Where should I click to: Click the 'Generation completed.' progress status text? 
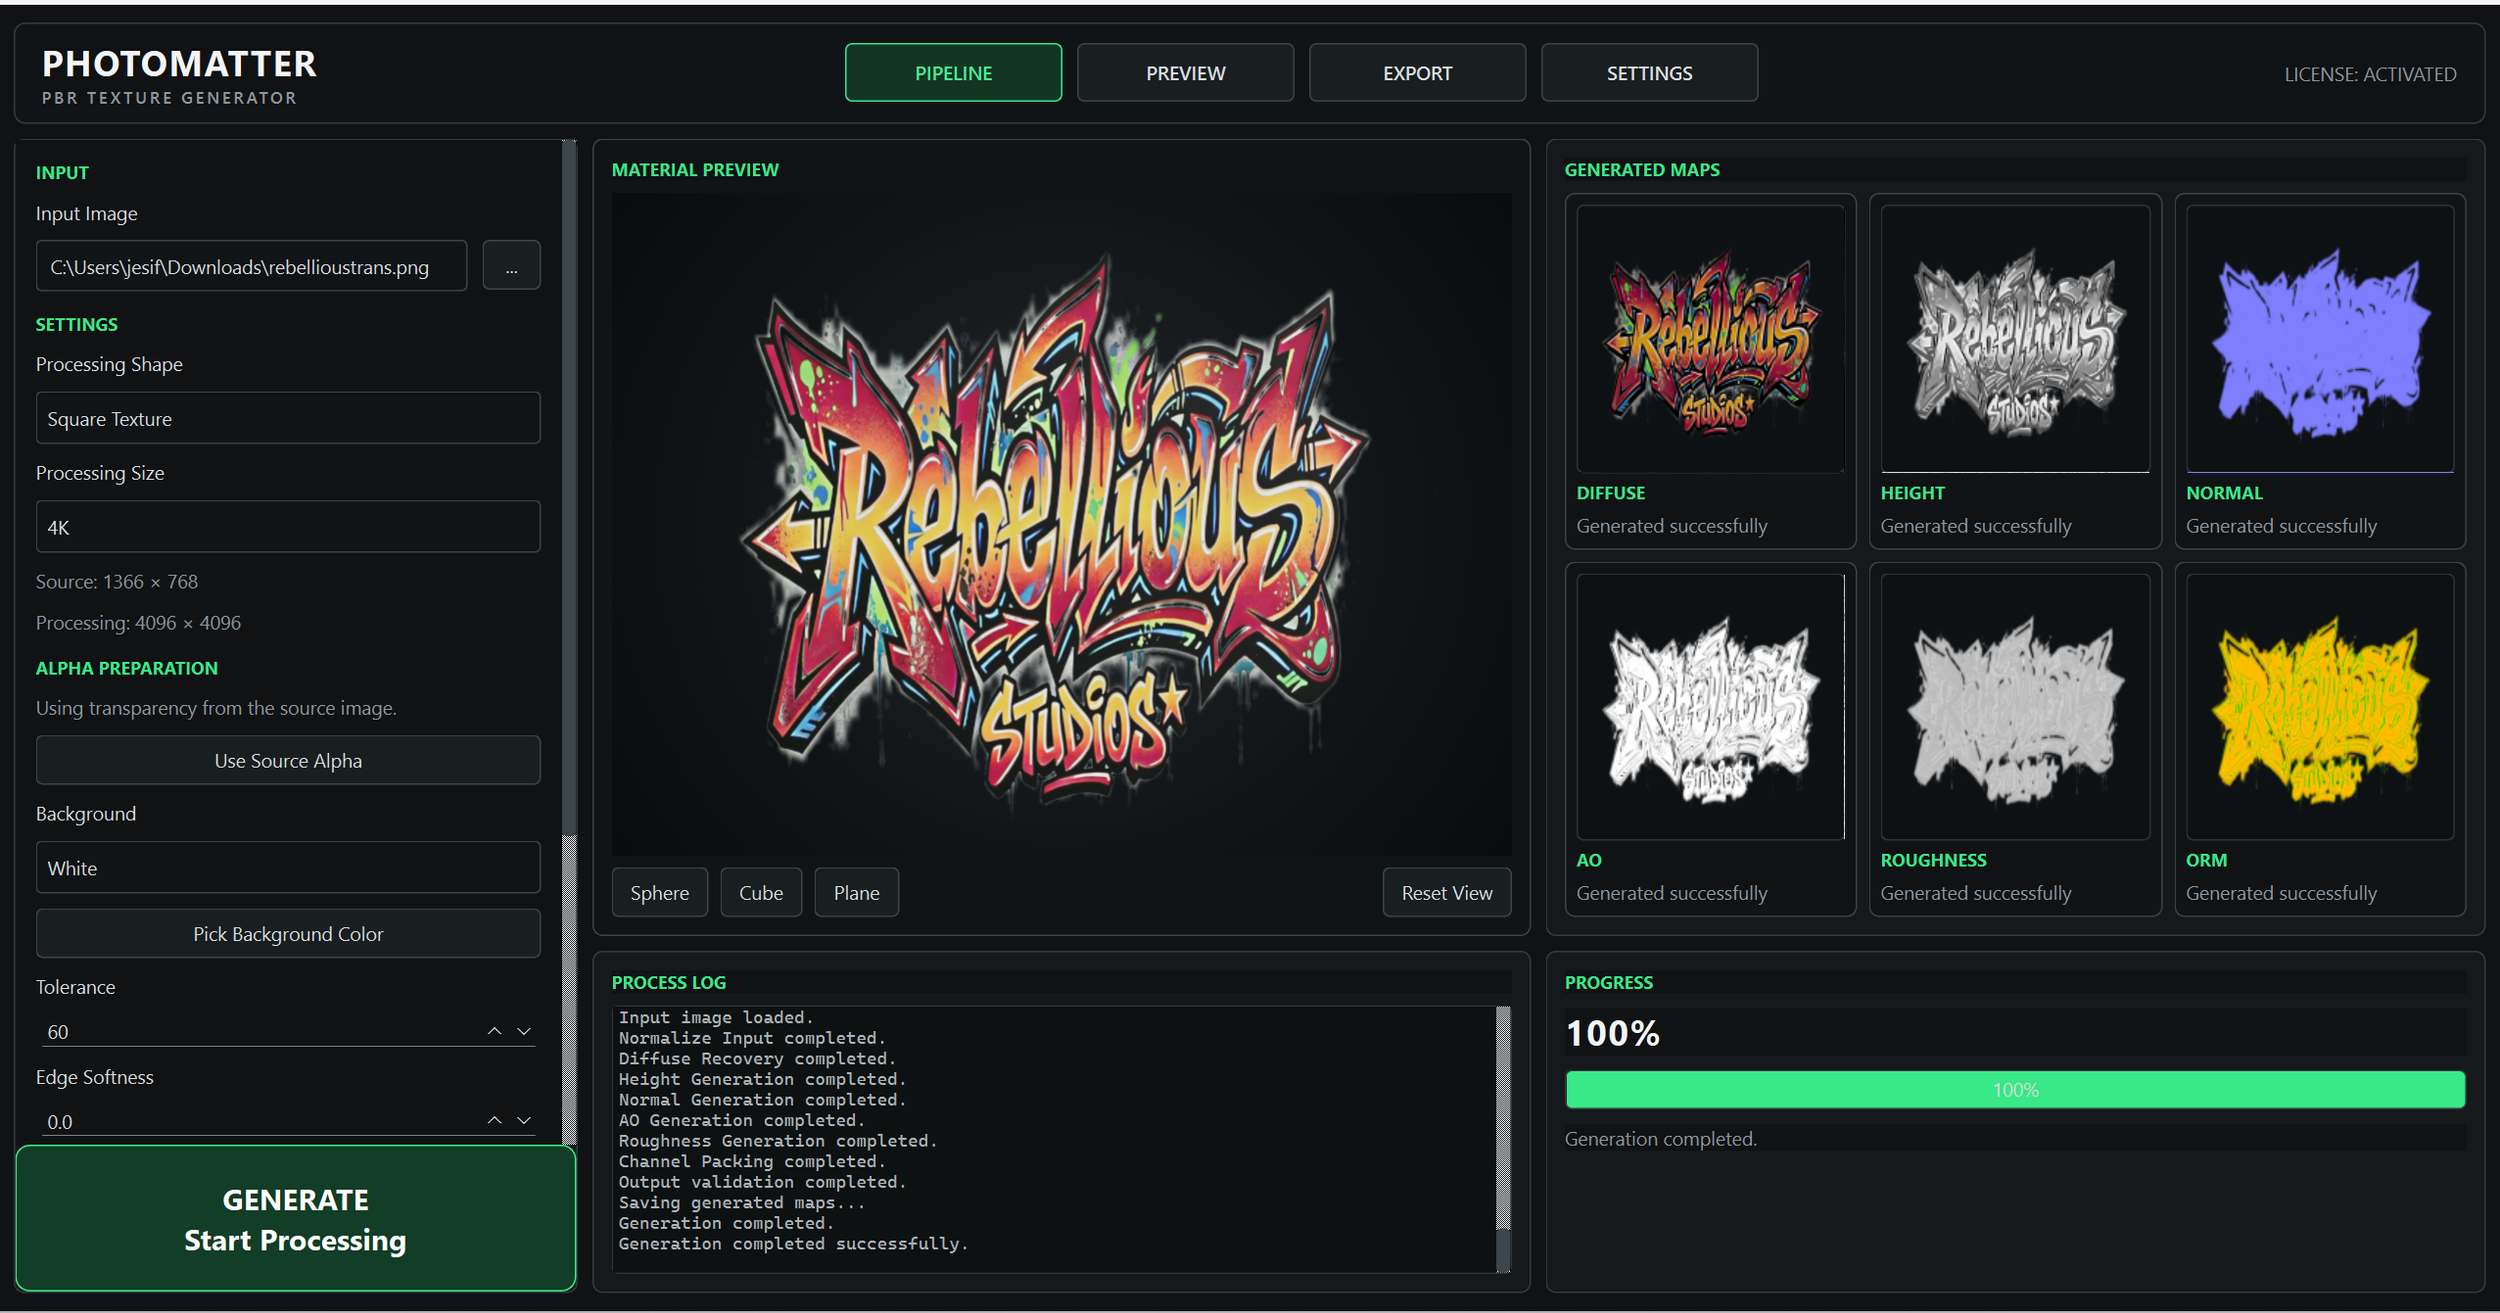pos(1660,1139)
